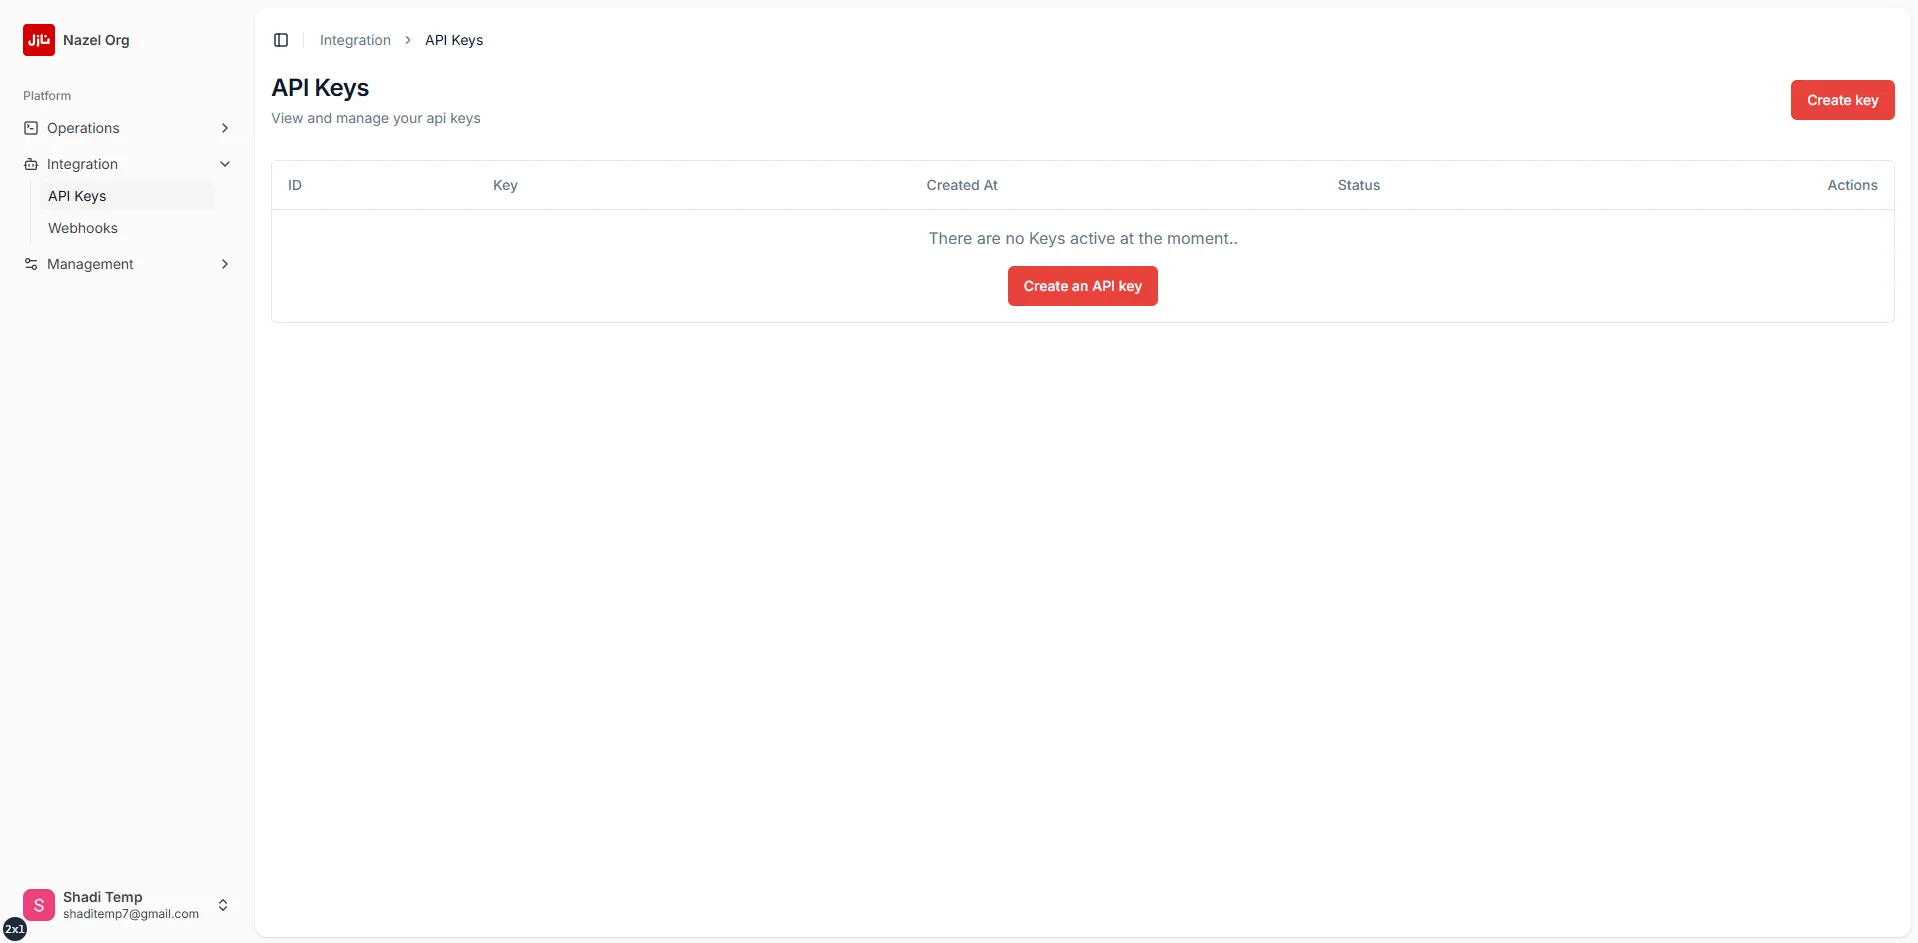Screen dimensions: 1918x943
Task: Click Create an API key
Action: point(1082,285)
